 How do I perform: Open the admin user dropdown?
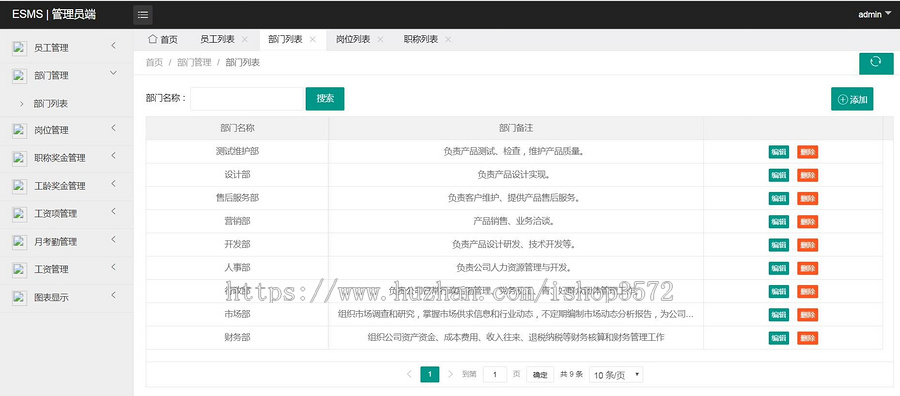pyautogui.click(x=874, y=15)
